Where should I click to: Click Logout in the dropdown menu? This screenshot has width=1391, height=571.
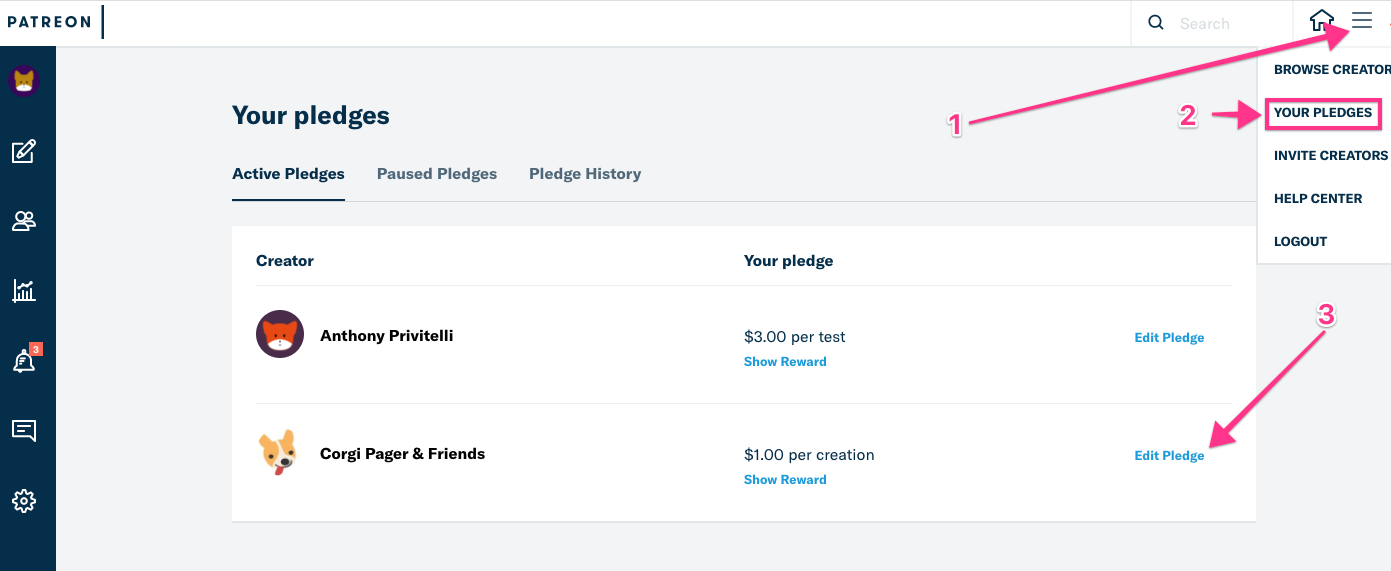1300,242
